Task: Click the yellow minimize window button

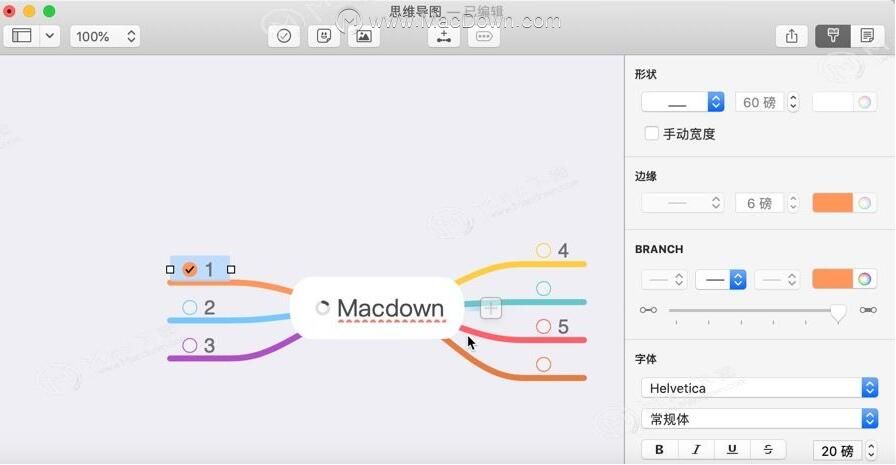Action: pyautogui.click(x=29, y=11)
